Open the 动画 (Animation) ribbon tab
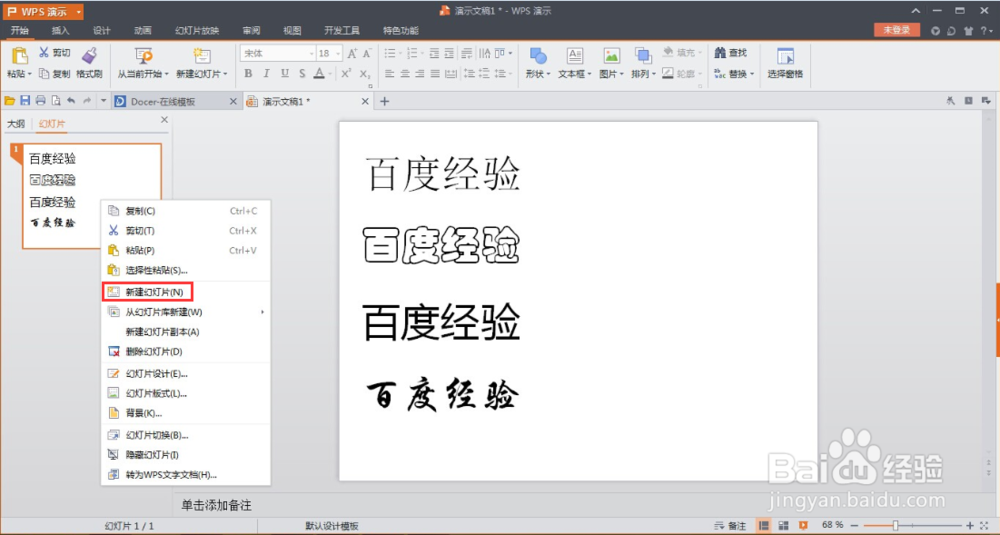This screenshot has height=535, width=1000. point(143,31)
